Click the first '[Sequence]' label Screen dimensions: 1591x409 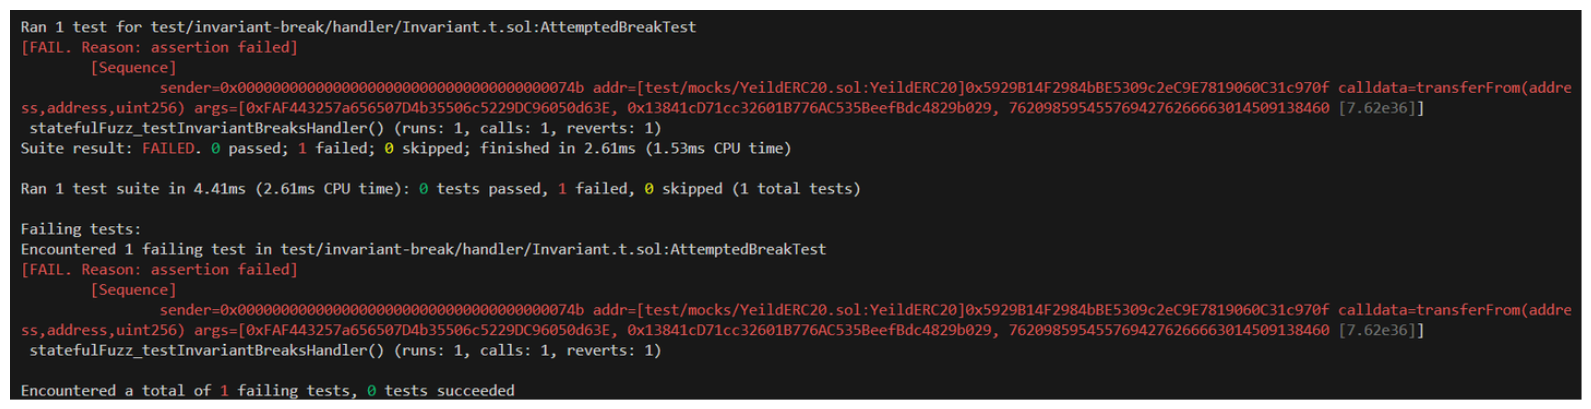133,67
